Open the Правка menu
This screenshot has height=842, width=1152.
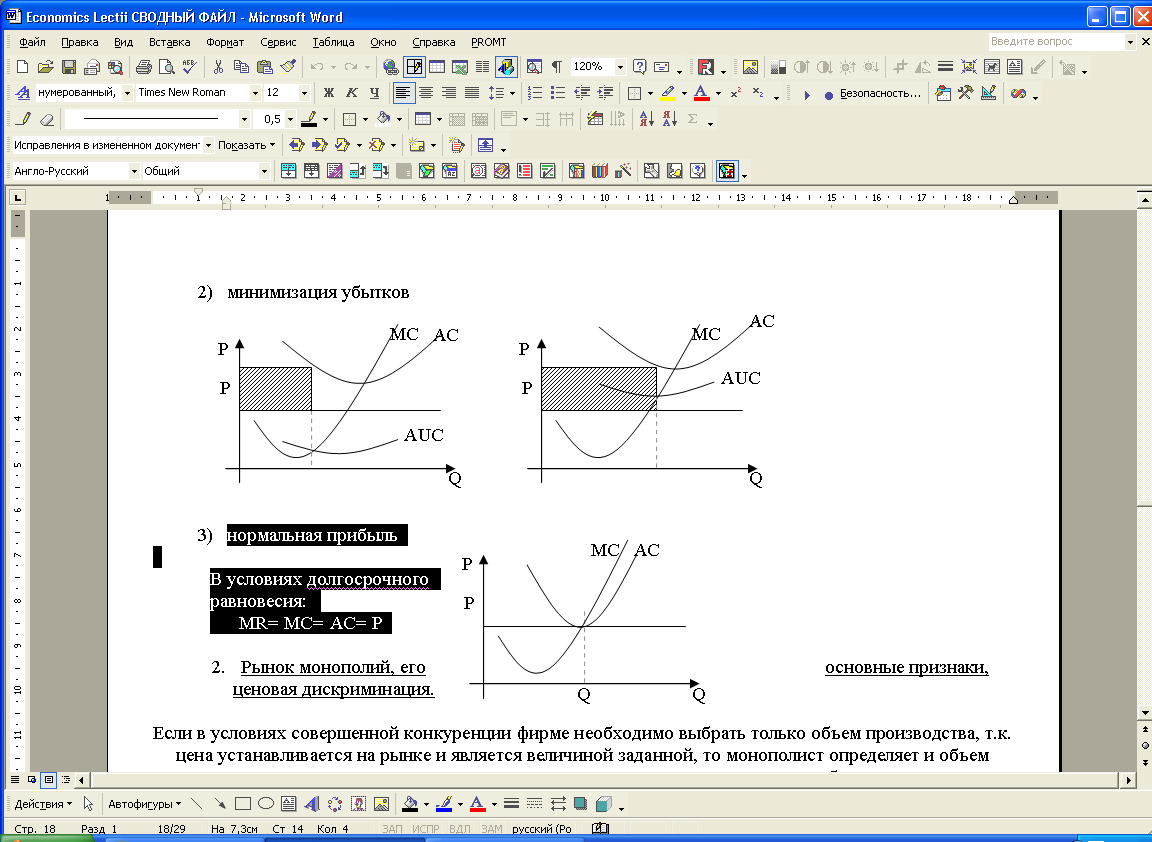point(79,42)
